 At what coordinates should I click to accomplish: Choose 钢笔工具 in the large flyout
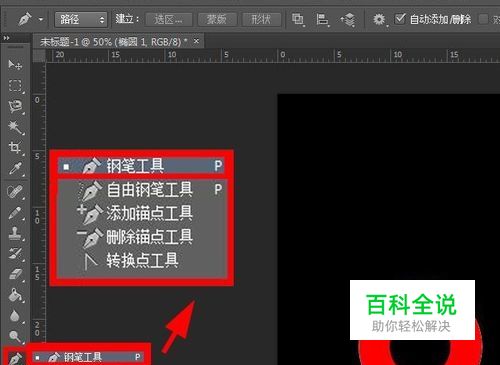141,166
